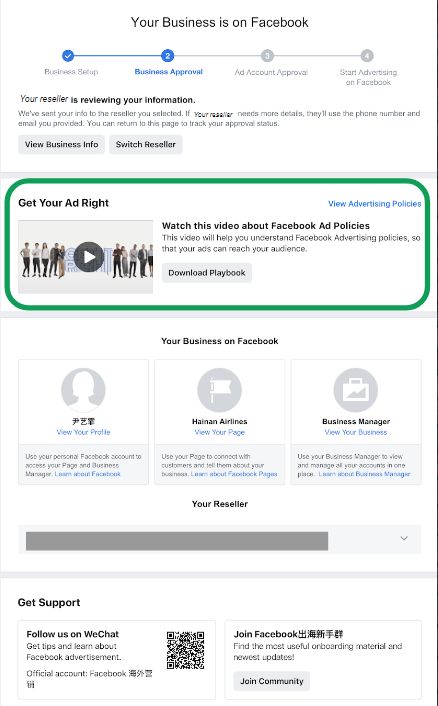Follow the Learn about Facebook link
The height and width of the screenshot is (706, 438).
tap(88, 474)
